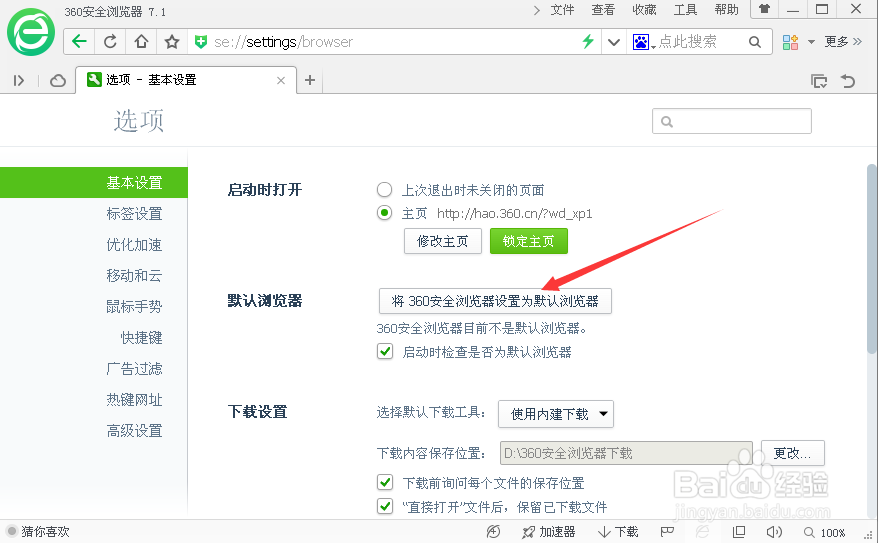Image resolution: width=878 pixels, height=543 pixels.
Task: Open the 工具 menu
Action: (685, 10)
